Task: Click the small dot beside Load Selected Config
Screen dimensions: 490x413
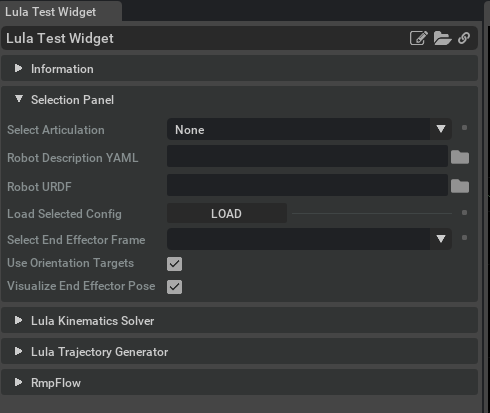Action: [464, 213]
